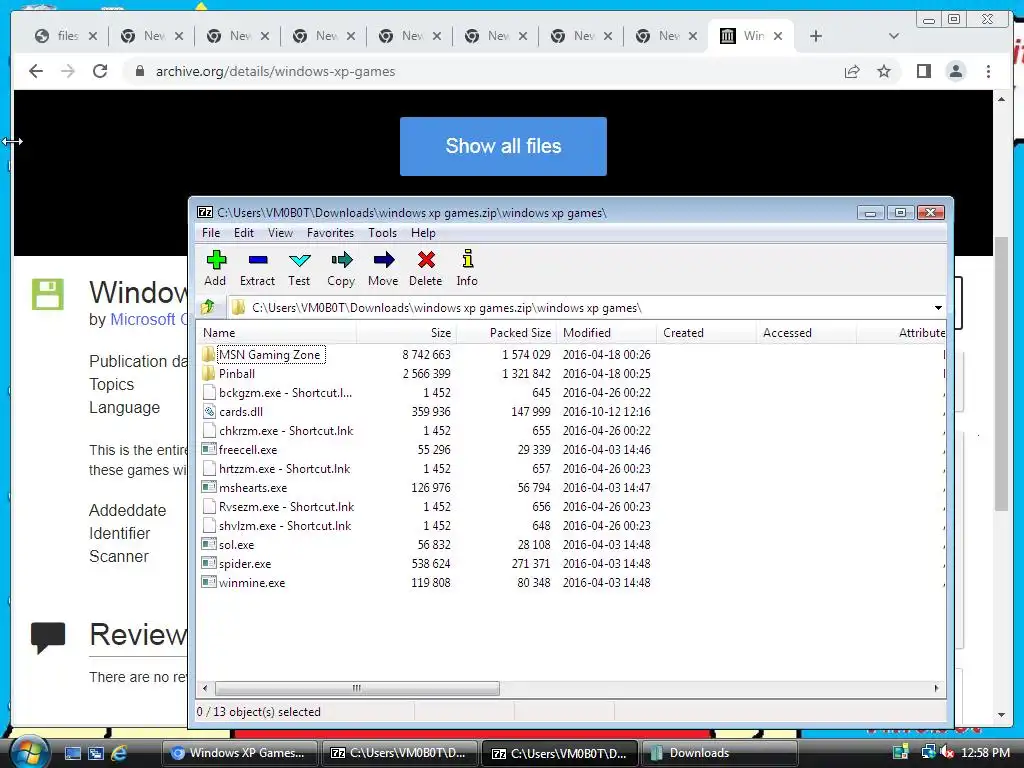Sort by the Name column header

point(276,333)
